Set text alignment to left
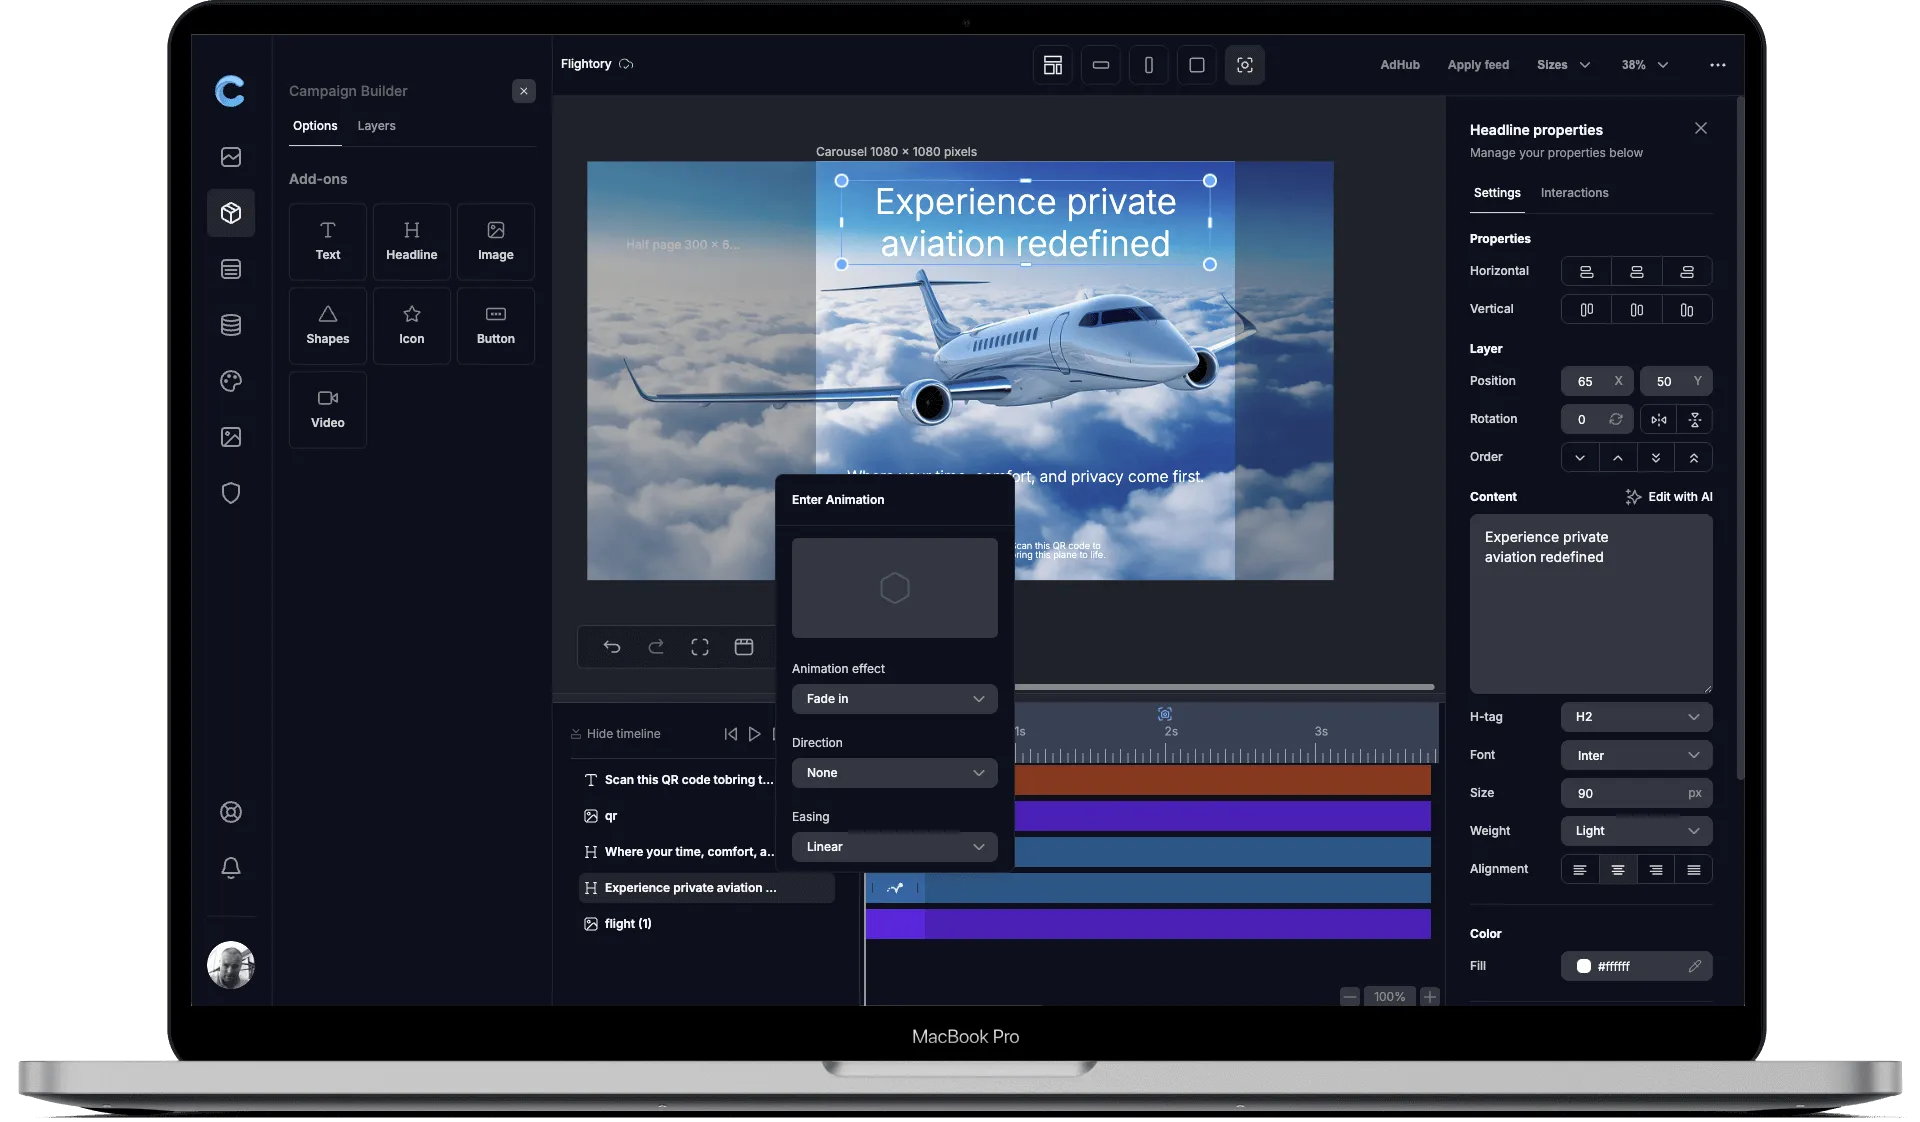This screenshot has height=1122, width=1920. click(x=1580, y=870)
